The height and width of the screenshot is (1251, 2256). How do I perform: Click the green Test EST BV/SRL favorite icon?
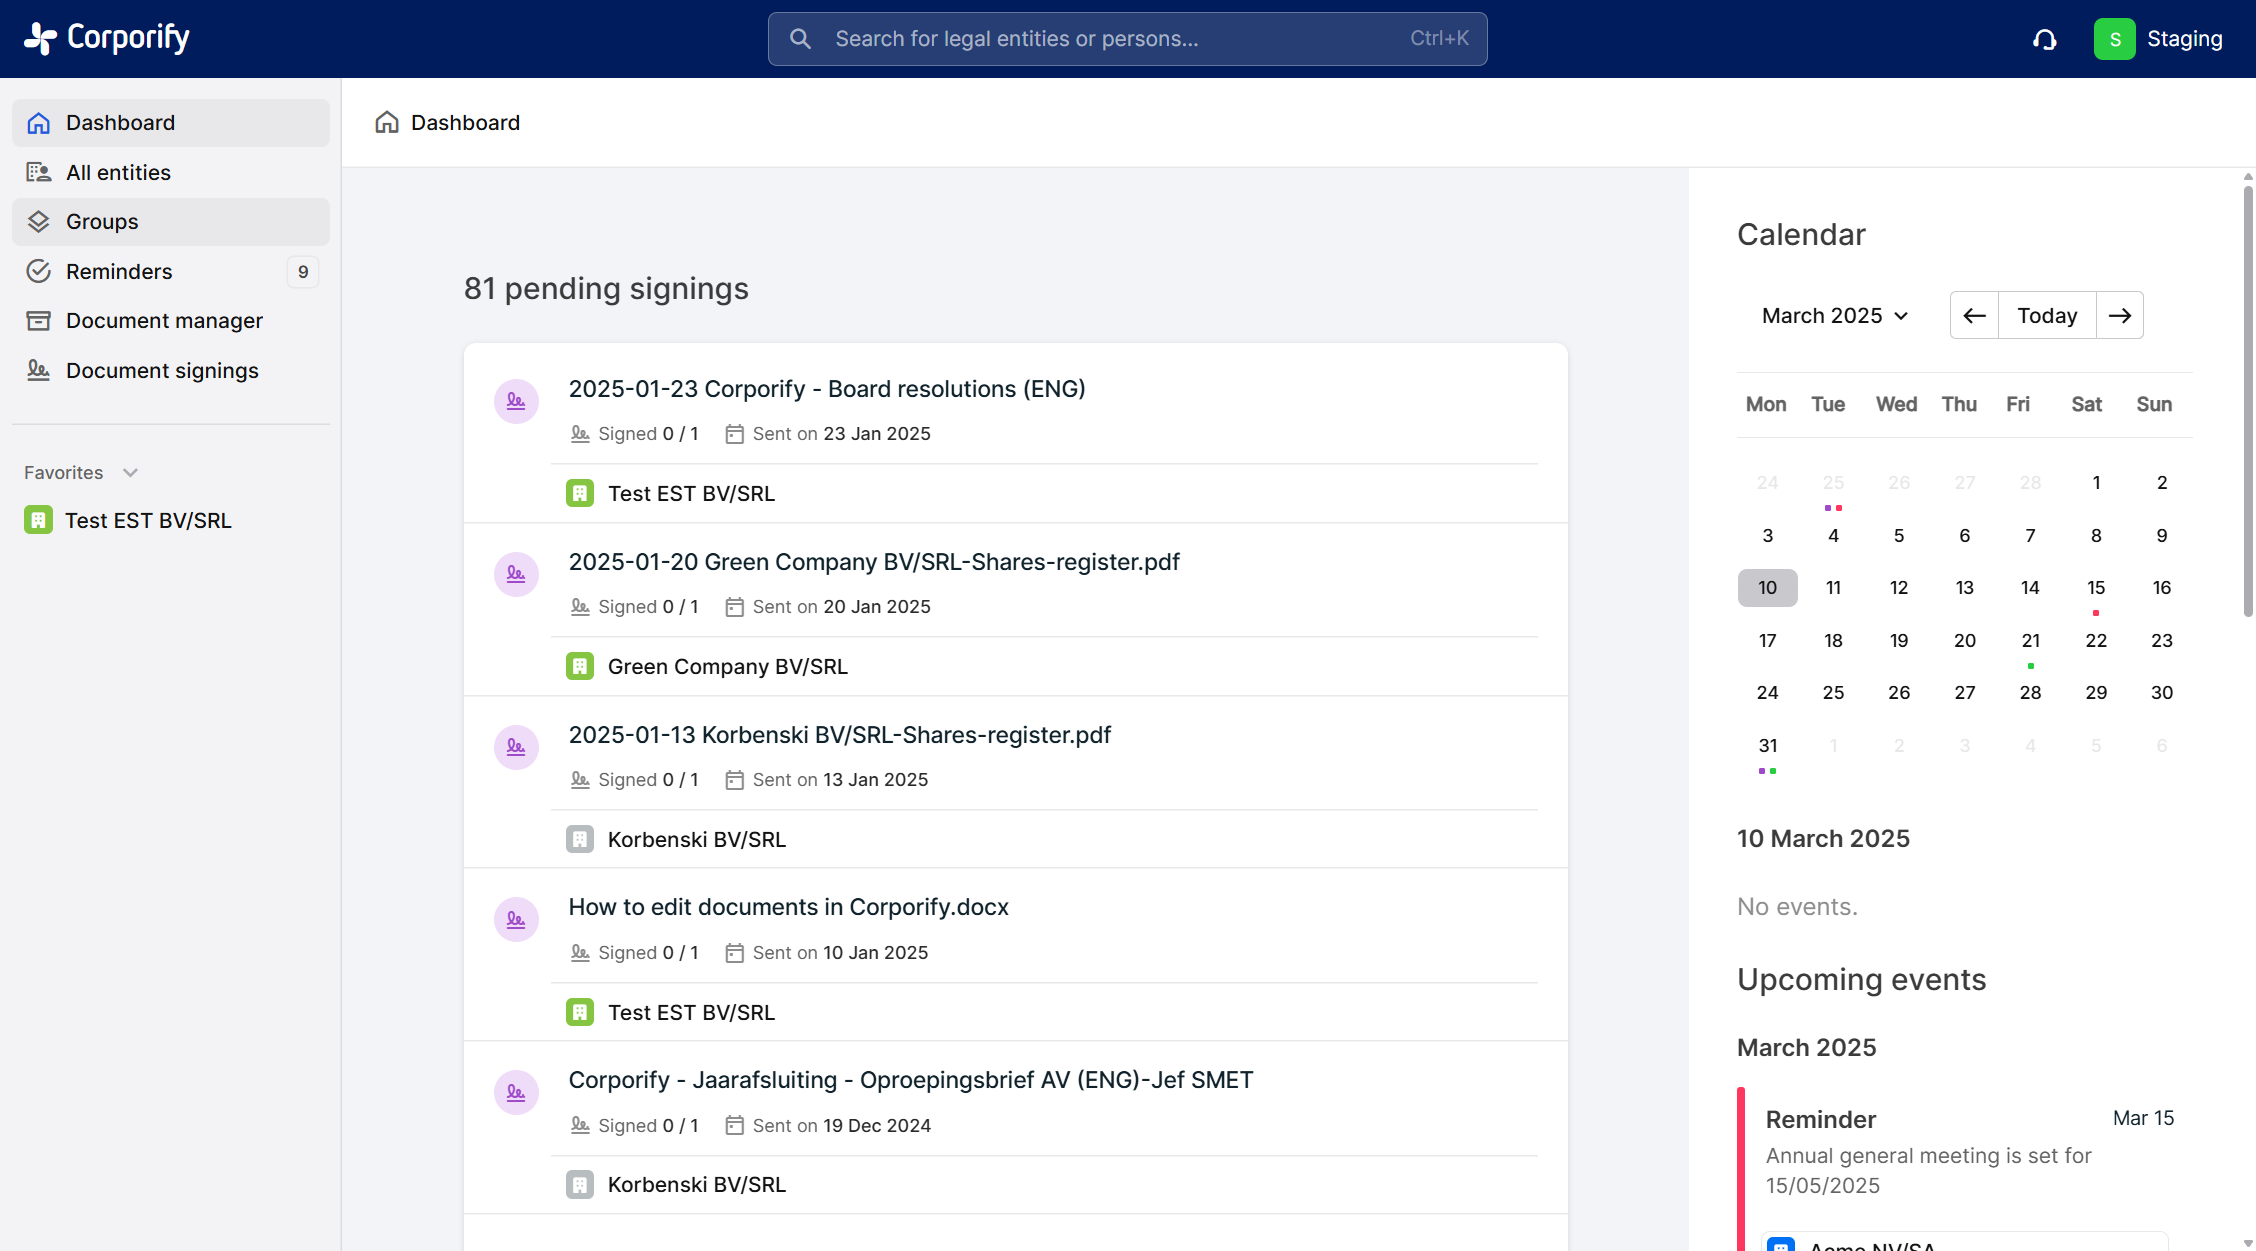click(38, 520)
